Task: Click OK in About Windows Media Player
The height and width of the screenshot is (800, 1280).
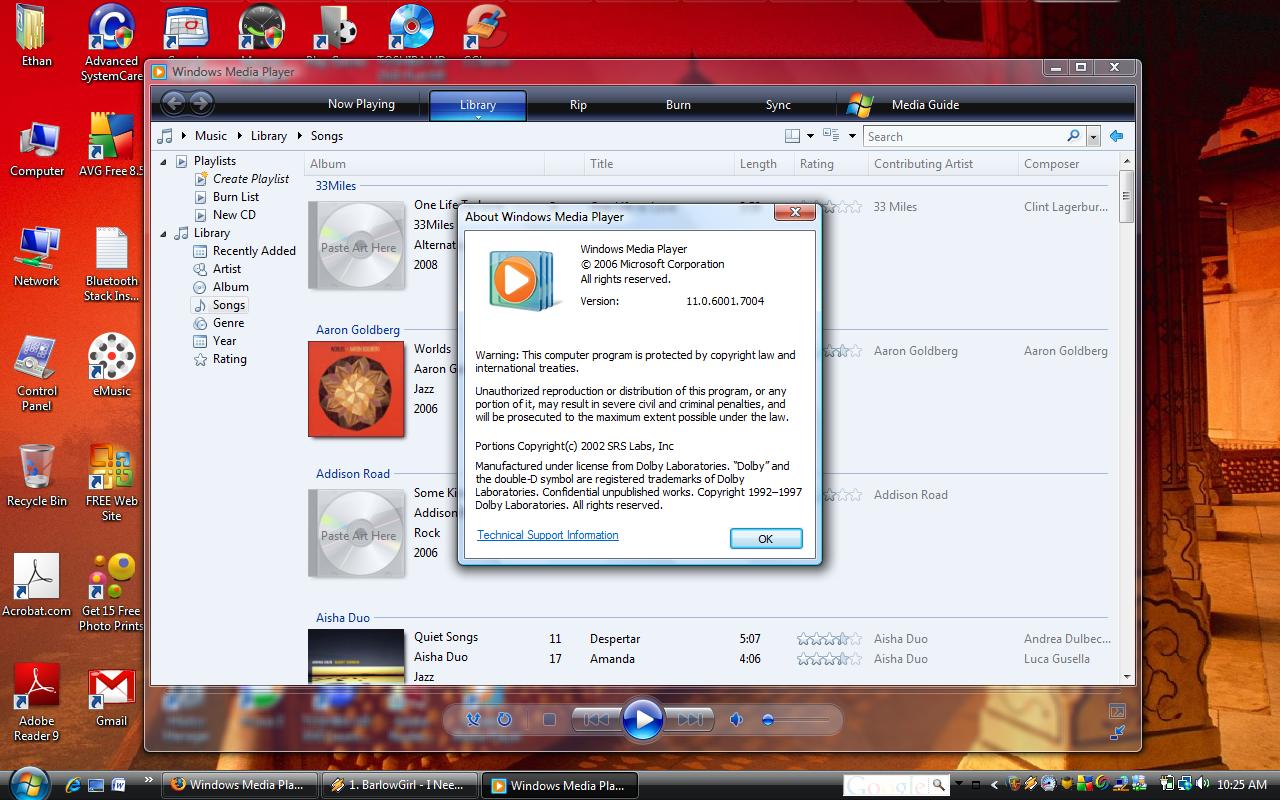Action: point(766,539)
